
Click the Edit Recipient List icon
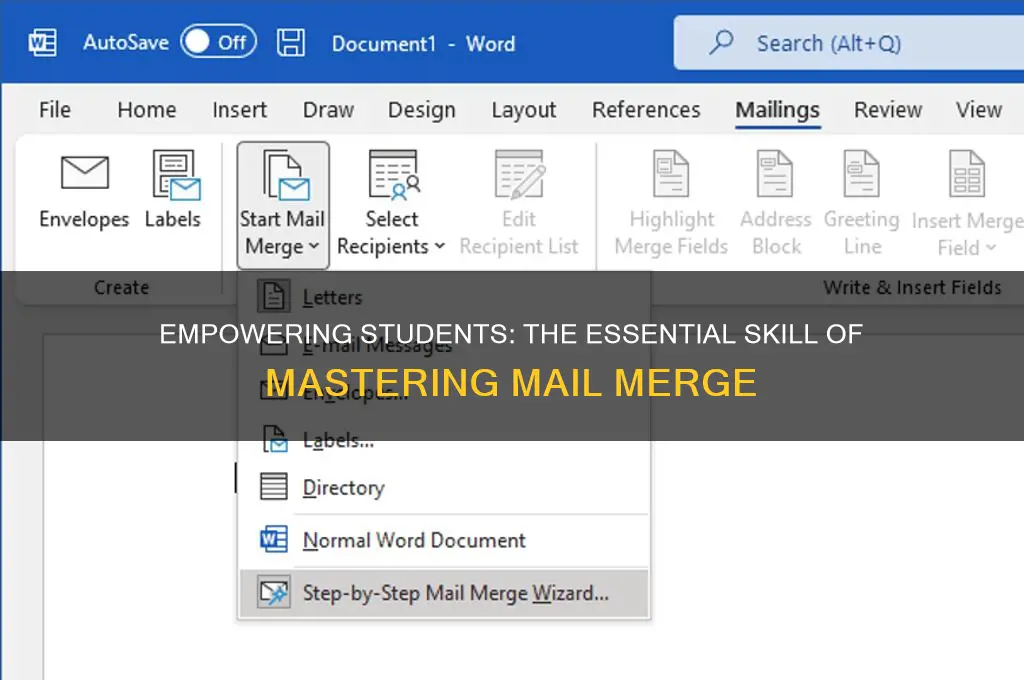[x=520, y=174]
